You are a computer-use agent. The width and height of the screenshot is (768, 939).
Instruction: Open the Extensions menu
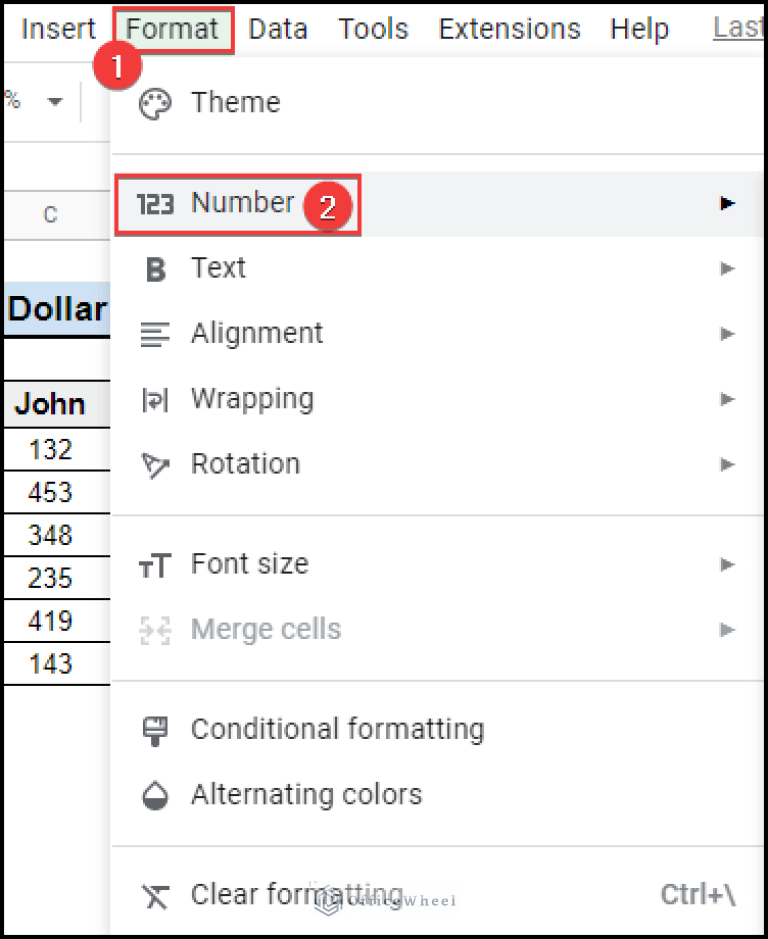(x=509, y=29)
